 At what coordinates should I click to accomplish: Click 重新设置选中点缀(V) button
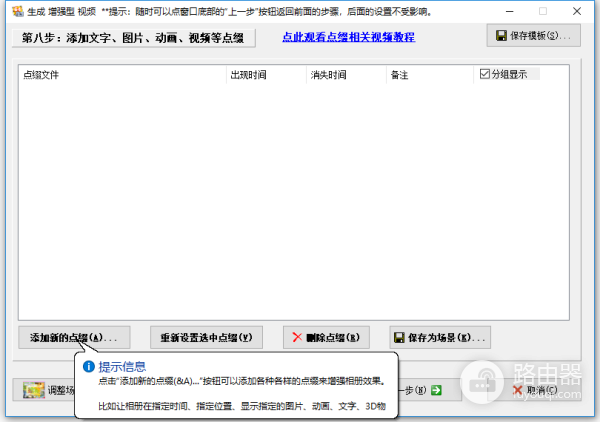point(206,337)
